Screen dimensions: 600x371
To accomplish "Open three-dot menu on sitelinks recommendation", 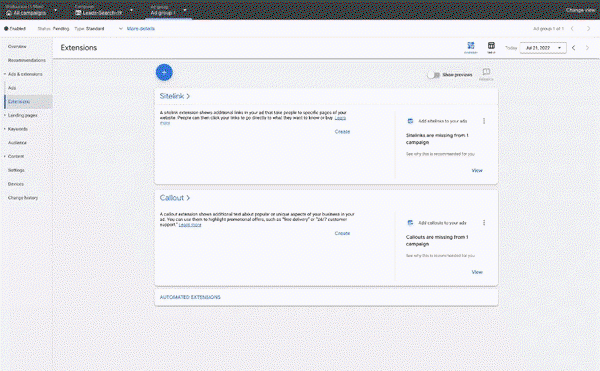I will coord(484,121).
